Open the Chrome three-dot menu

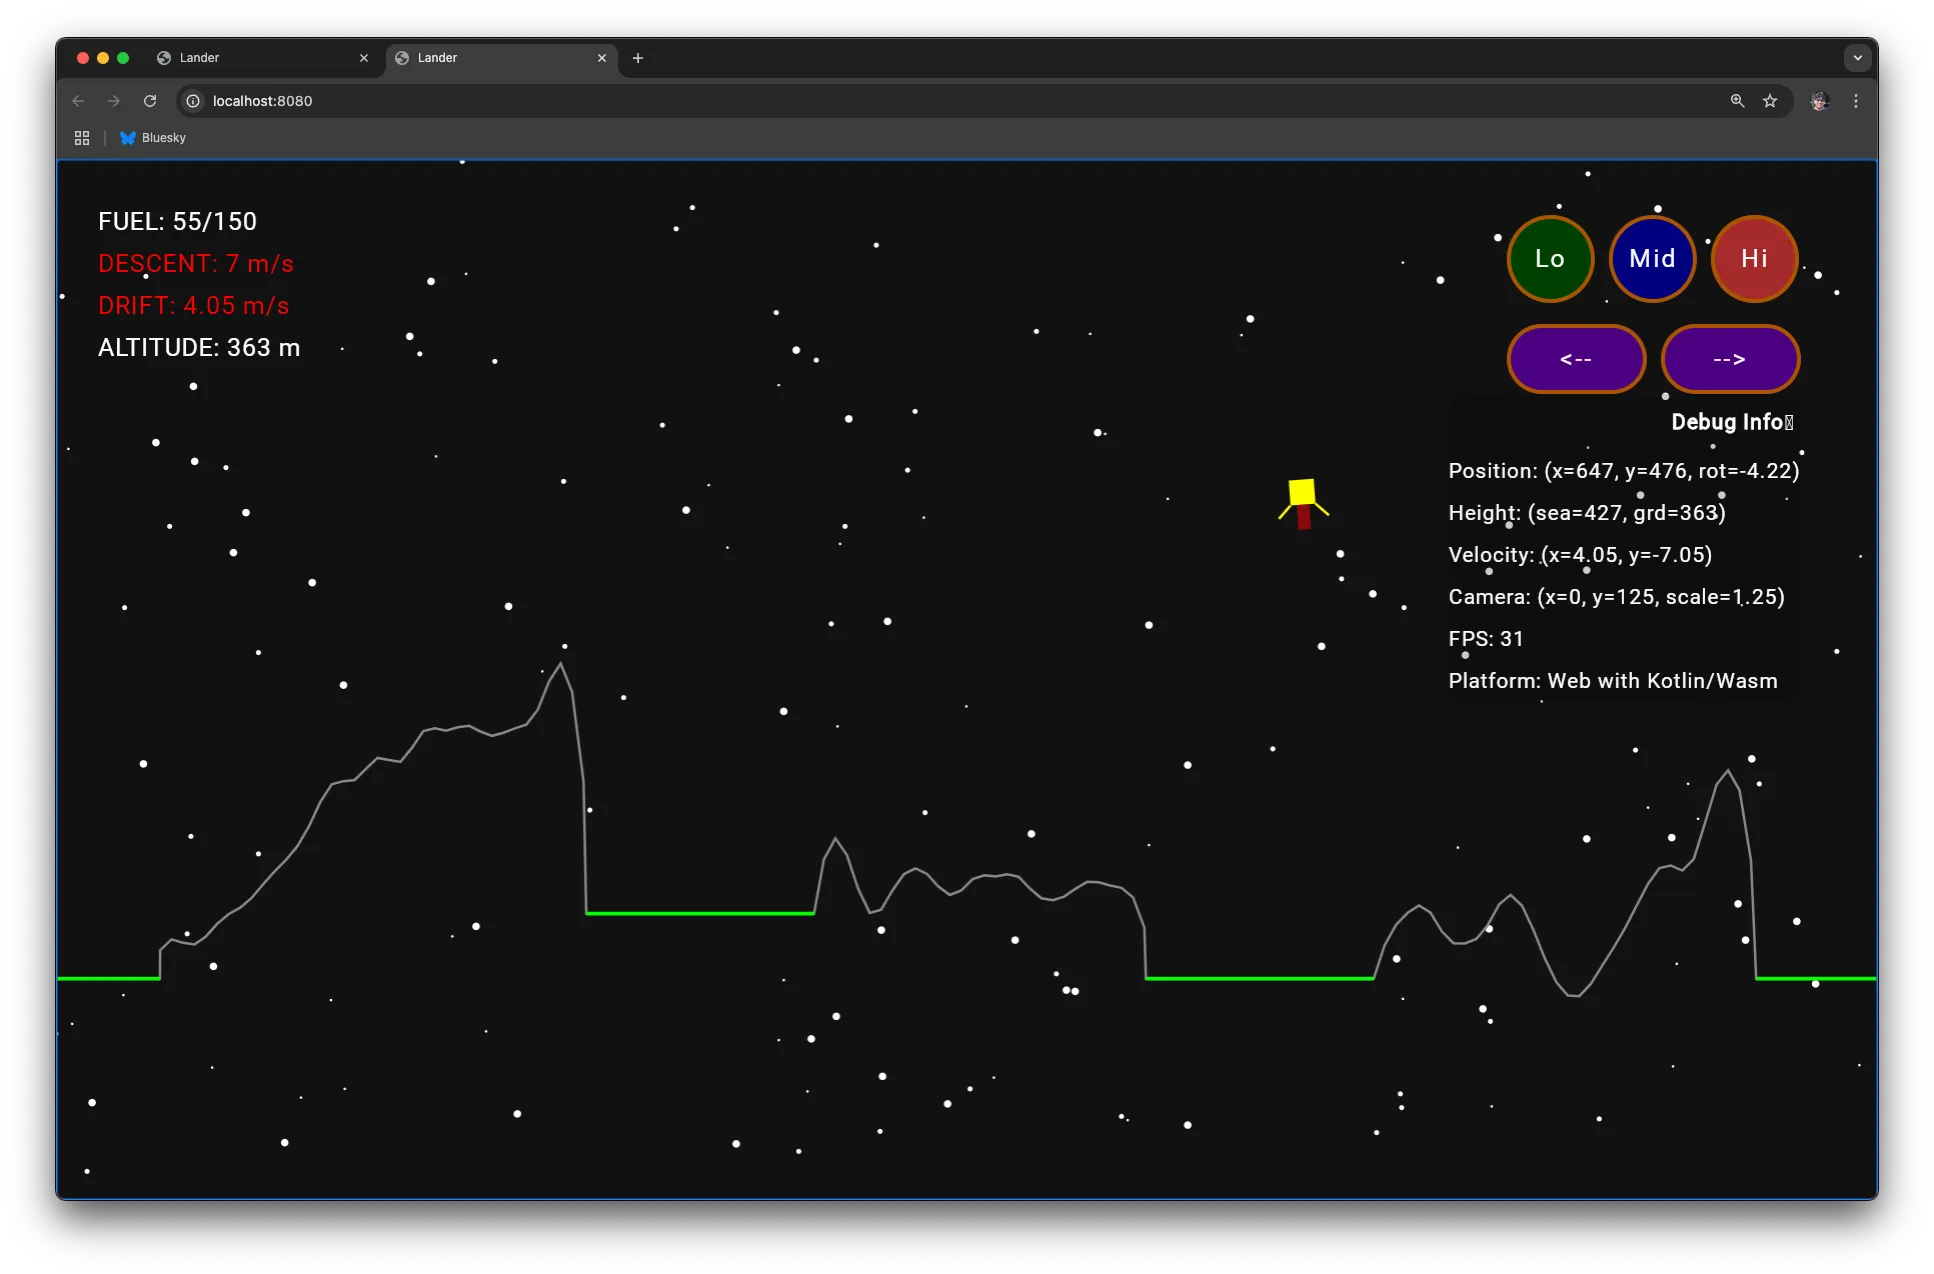click(x=1857, y=101)
